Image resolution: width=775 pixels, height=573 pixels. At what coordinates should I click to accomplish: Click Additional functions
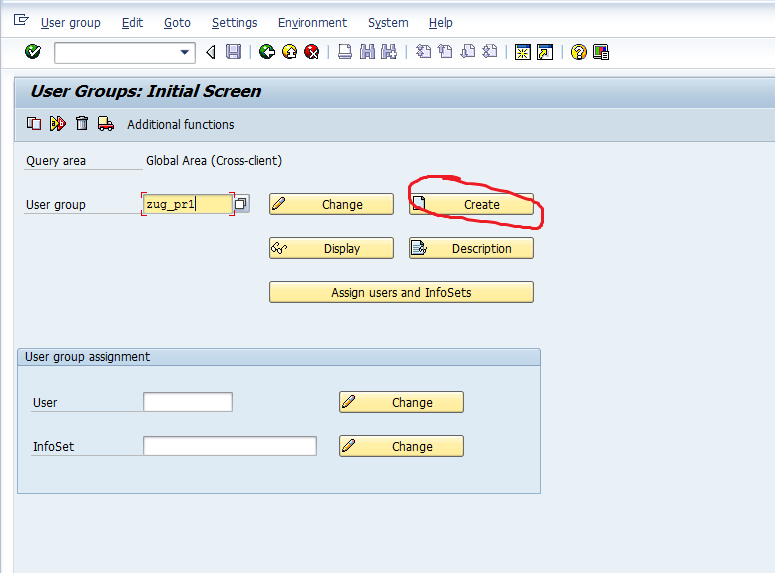tap(181, 125)
